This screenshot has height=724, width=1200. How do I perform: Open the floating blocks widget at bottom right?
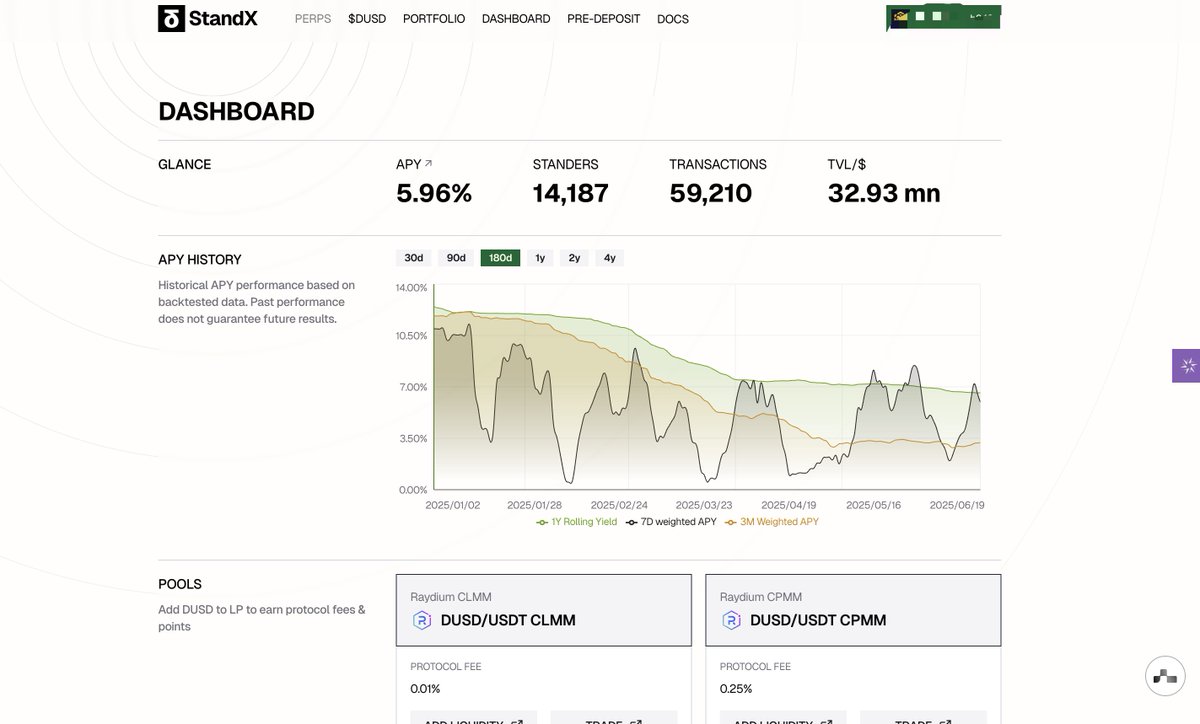click(1165, 676)
